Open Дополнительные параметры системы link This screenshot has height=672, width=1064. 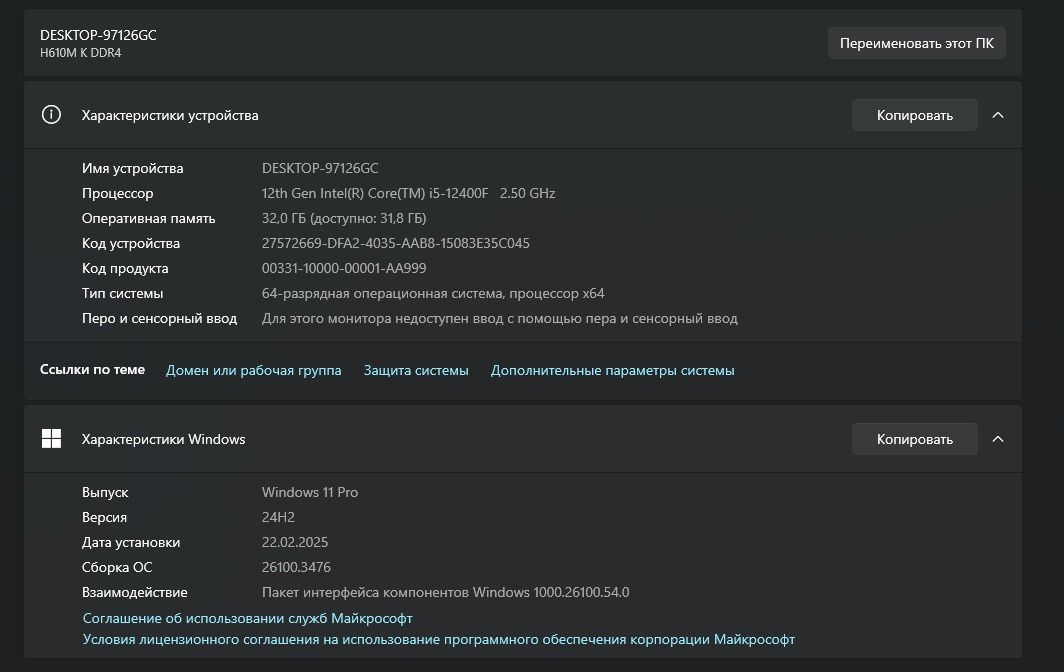click(613, 371)
